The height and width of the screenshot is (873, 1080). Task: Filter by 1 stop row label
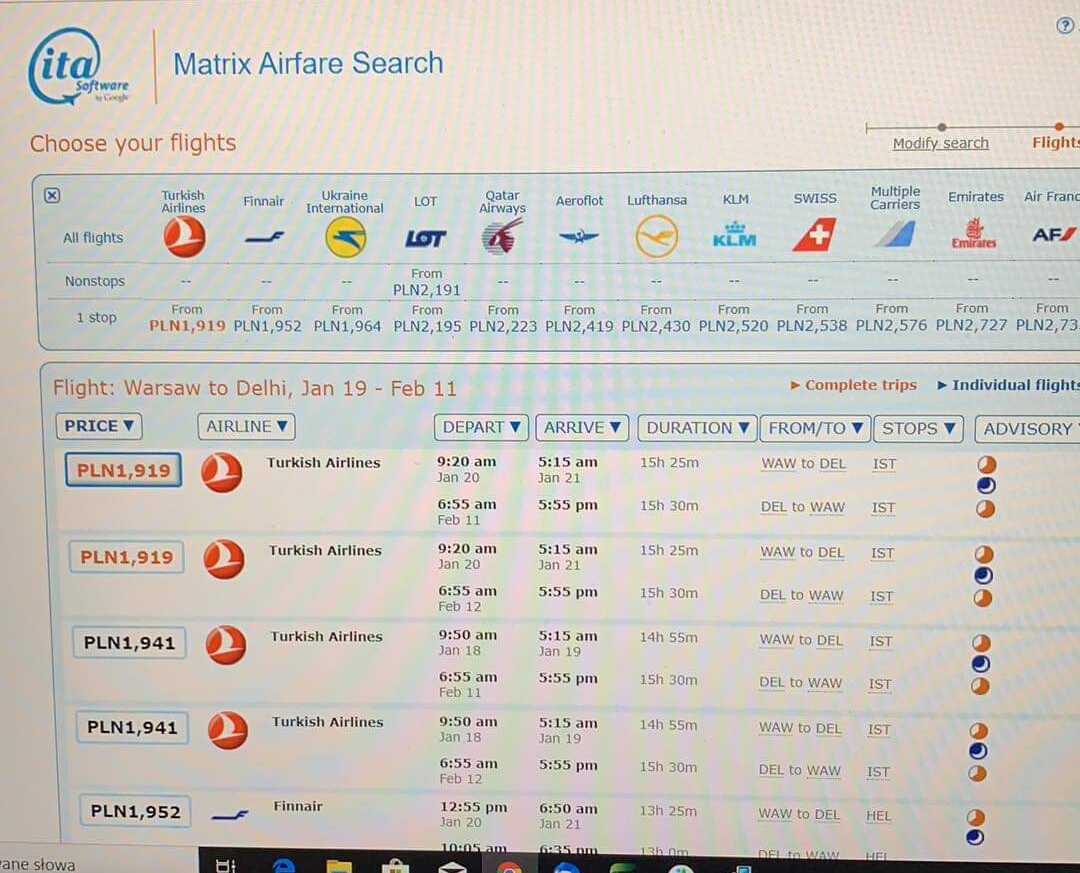96,318
